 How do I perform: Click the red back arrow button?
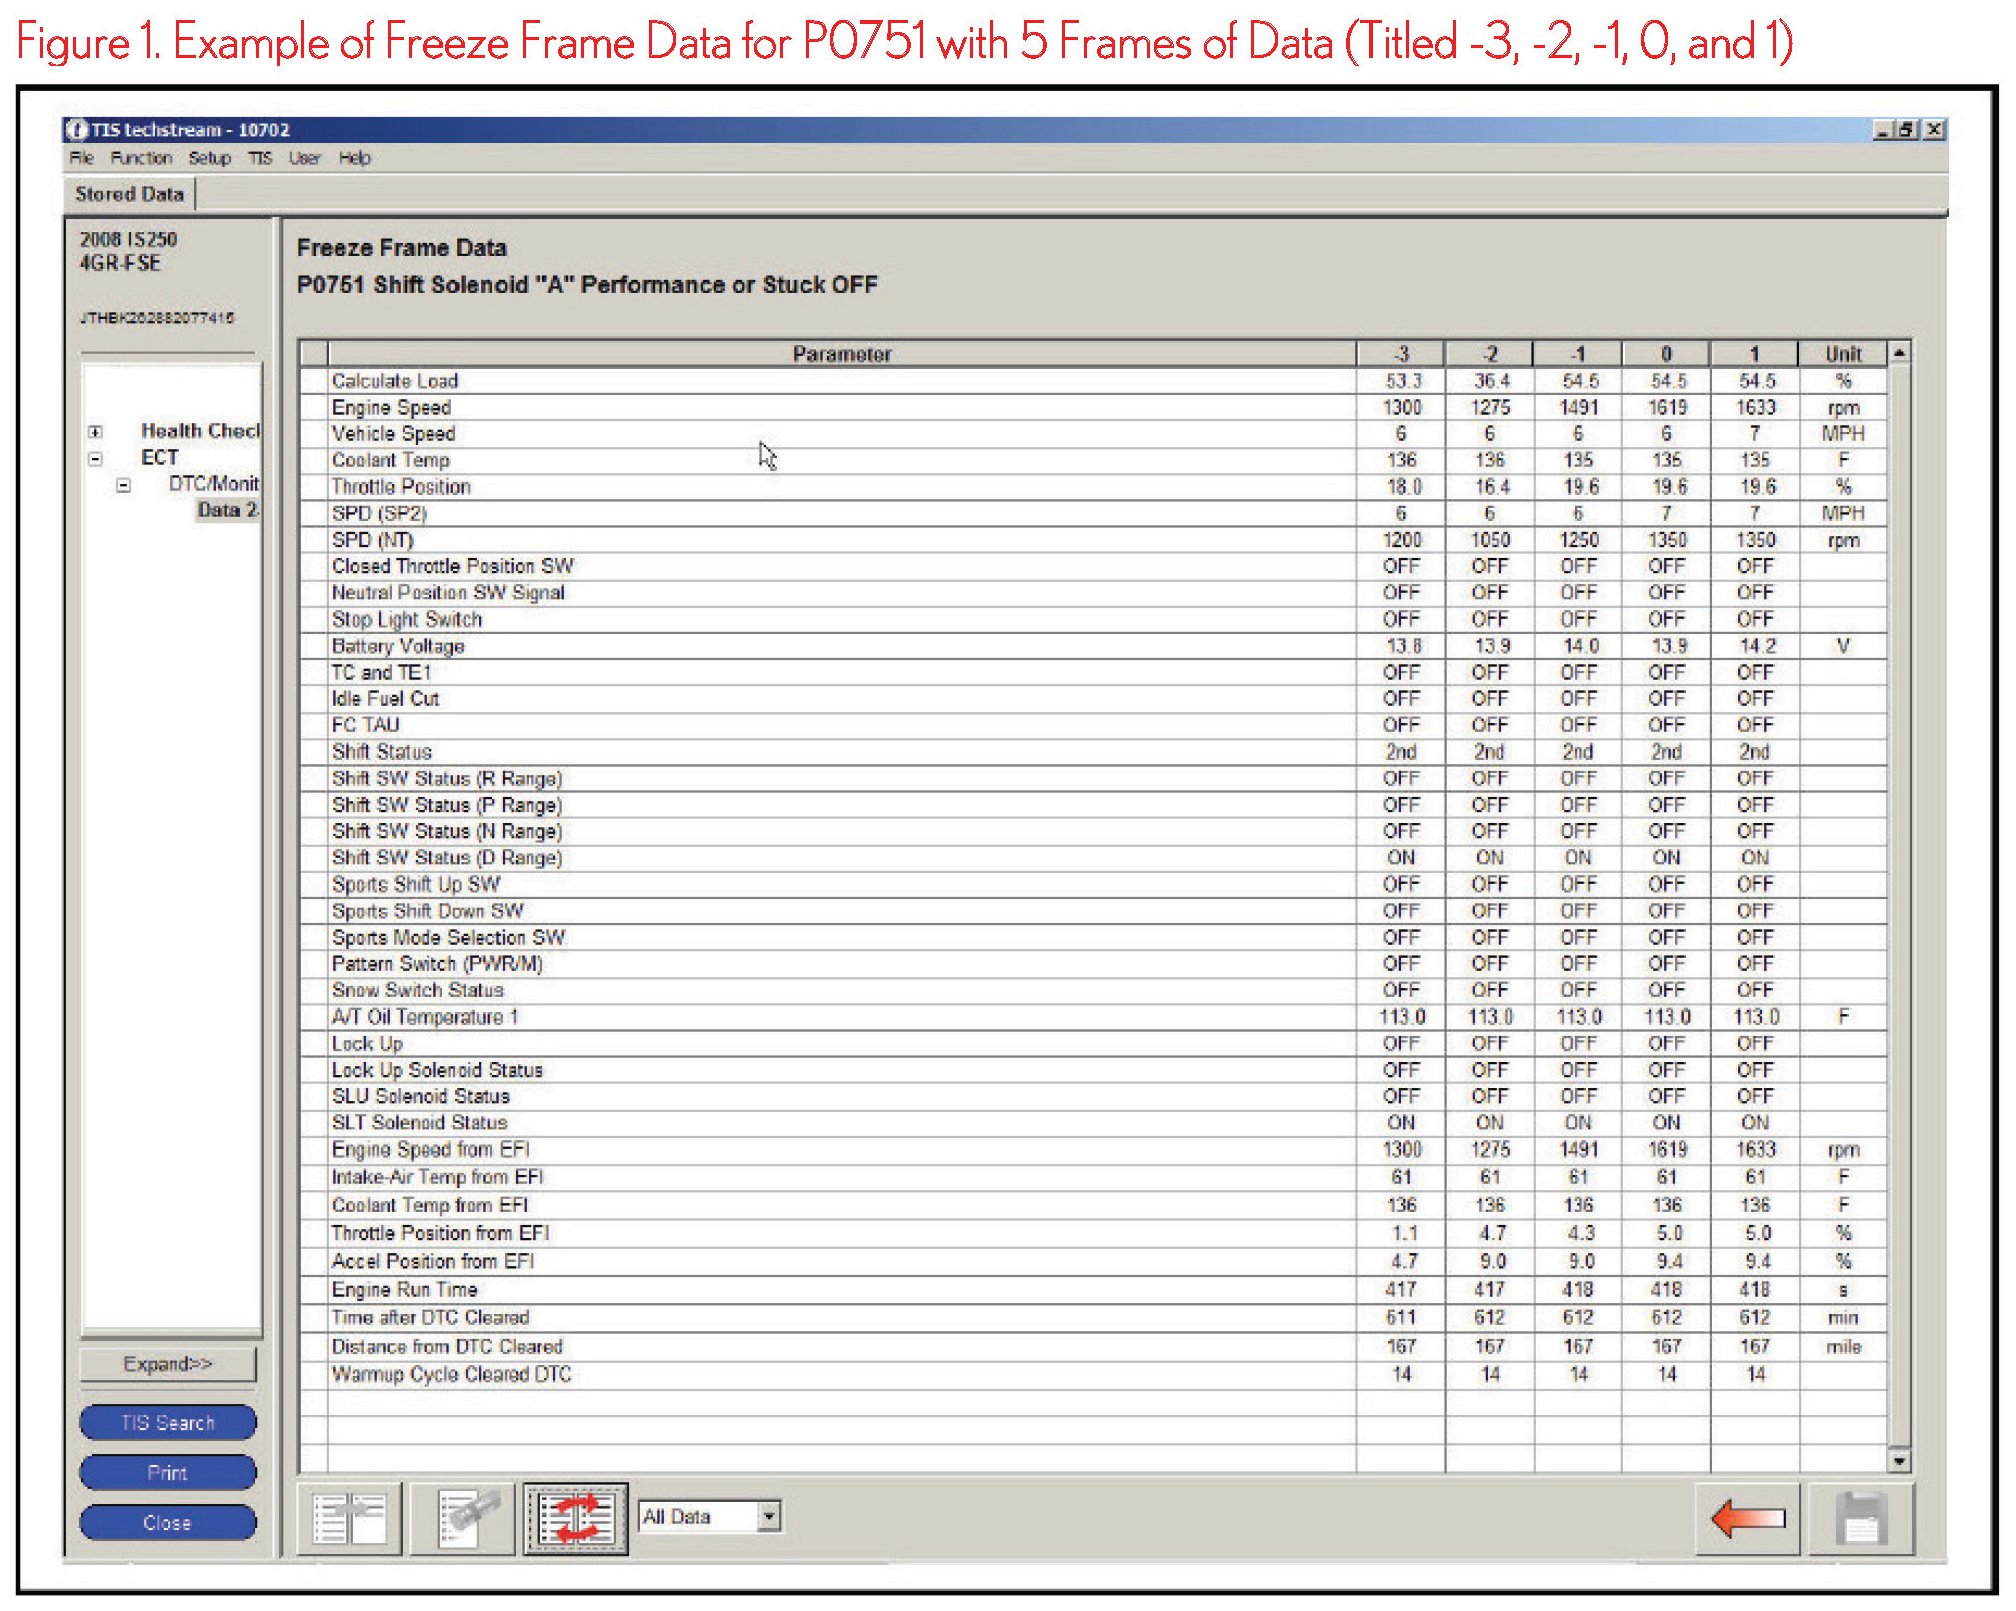coord(1747,1518)
